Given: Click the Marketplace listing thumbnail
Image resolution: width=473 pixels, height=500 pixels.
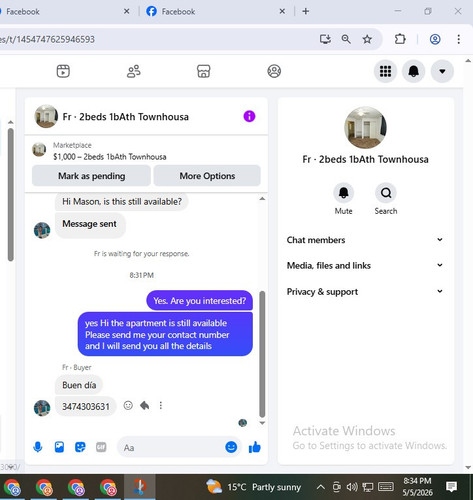Looking at the screenshot, I should click(39, 149).
